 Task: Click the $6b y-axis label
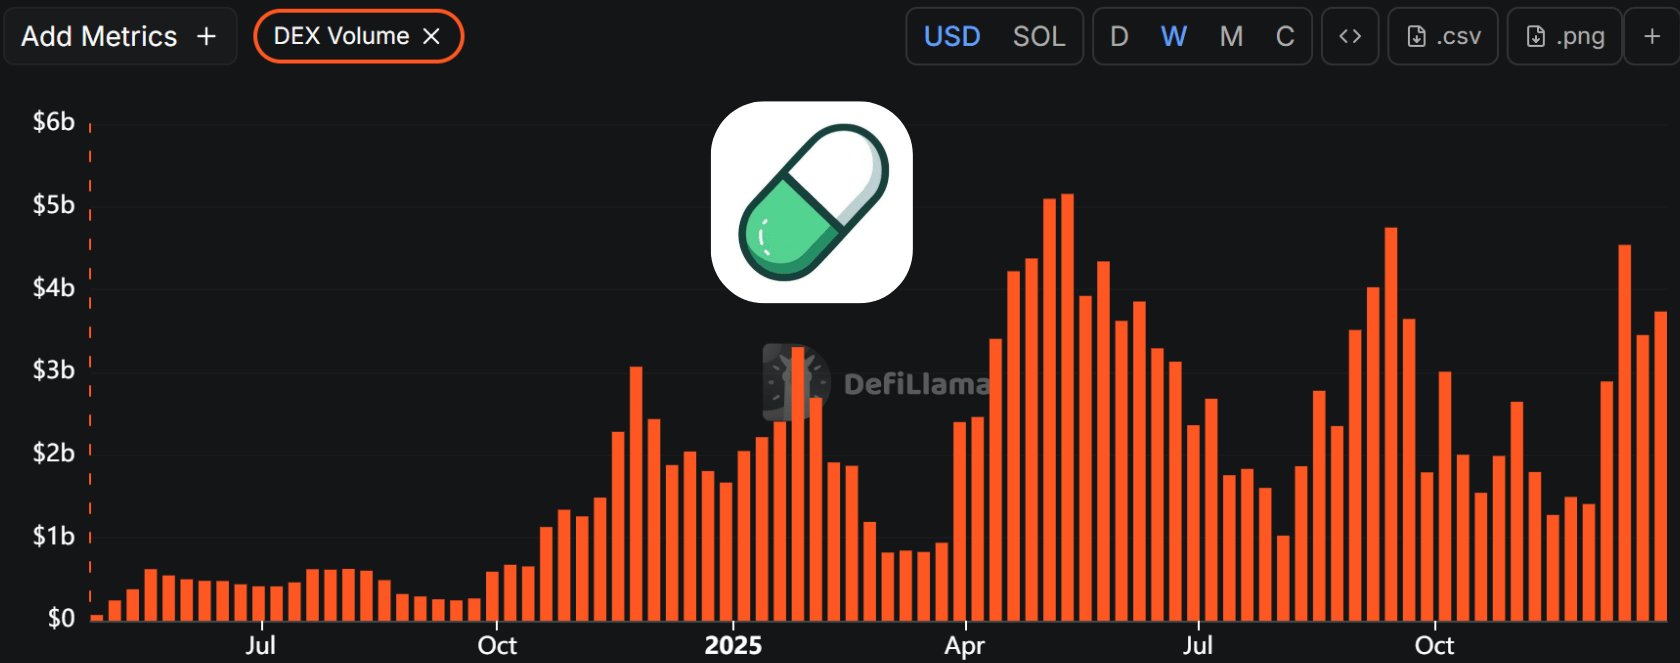coord(54,122)
